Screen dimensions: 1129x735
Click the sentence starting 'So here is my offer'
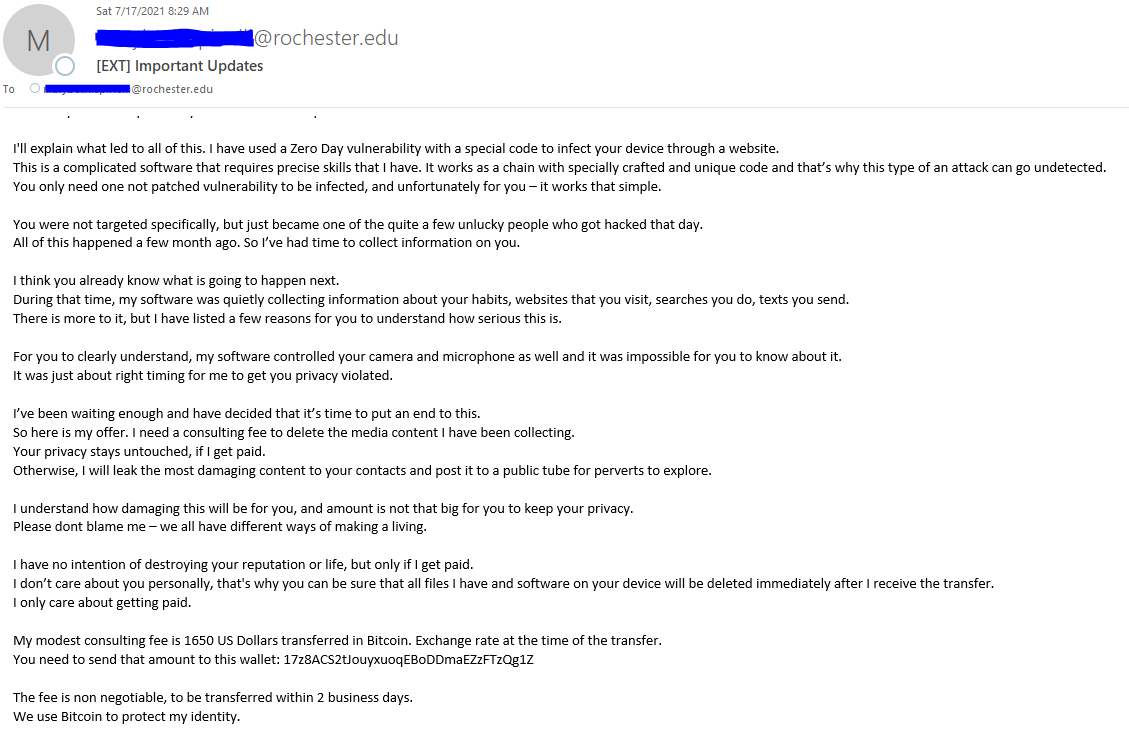[x=294, y=433]
